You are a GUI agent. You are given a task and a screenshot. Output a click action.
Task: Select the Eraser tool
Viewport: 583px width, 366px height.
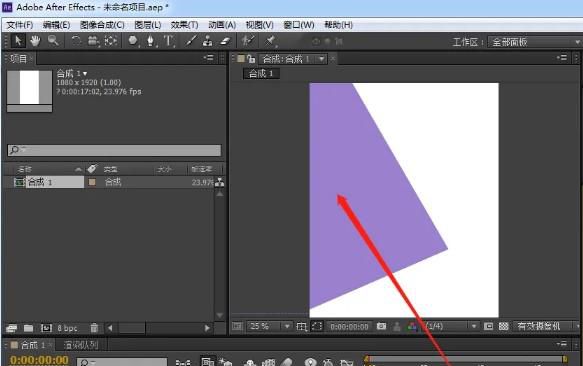(225, 41)
